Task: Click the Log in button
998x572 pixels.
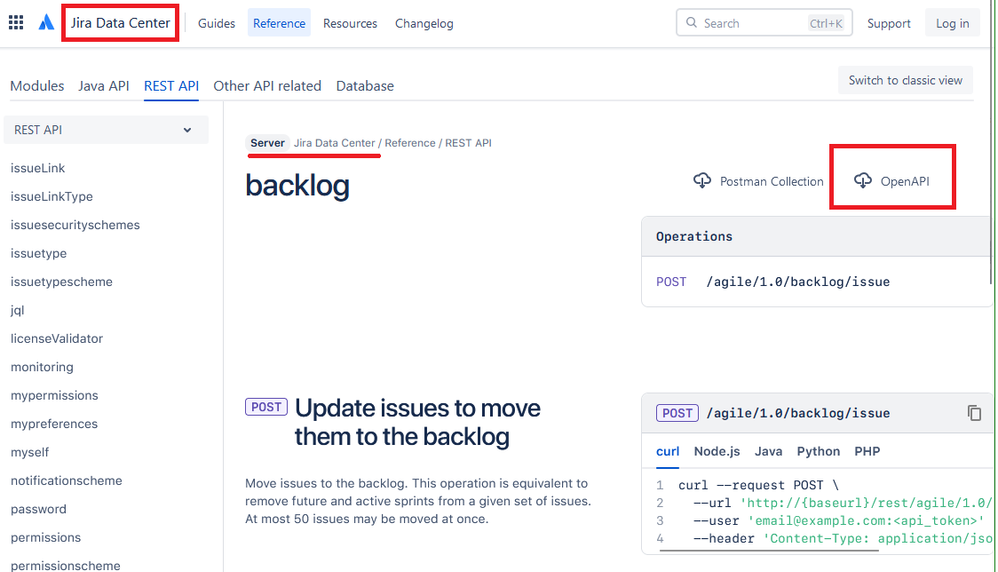Action: [952, 24]
